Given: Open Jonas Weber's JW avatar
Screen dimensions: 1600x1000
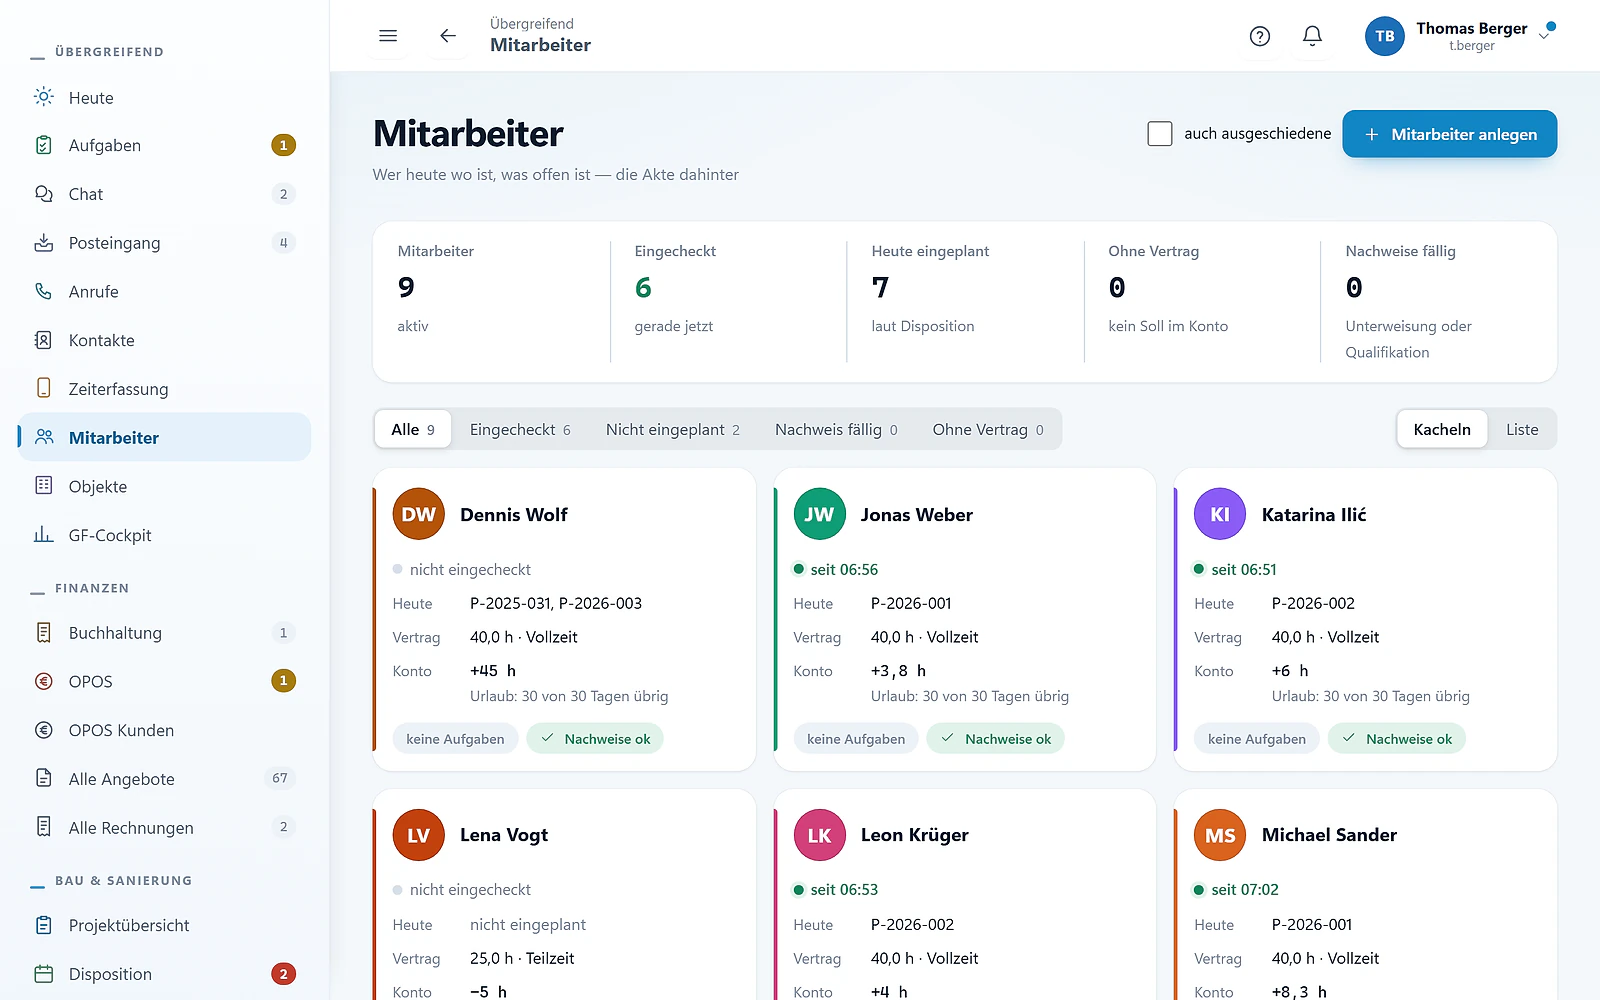Looking at the screenshot, I should 819,514.
